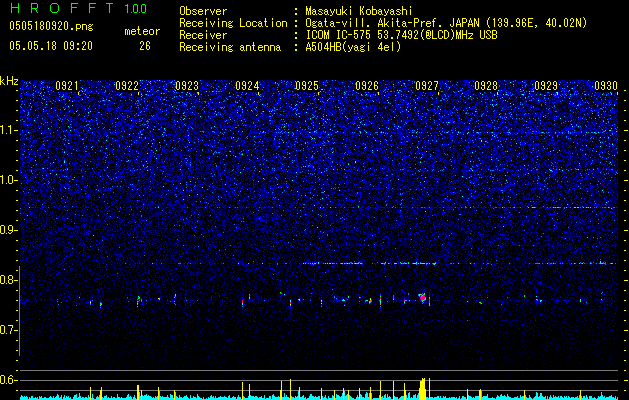Viewport: 629px width, 400px height.
Task: Click the 1.0 kHz axis label
Action: coord(9,180)
